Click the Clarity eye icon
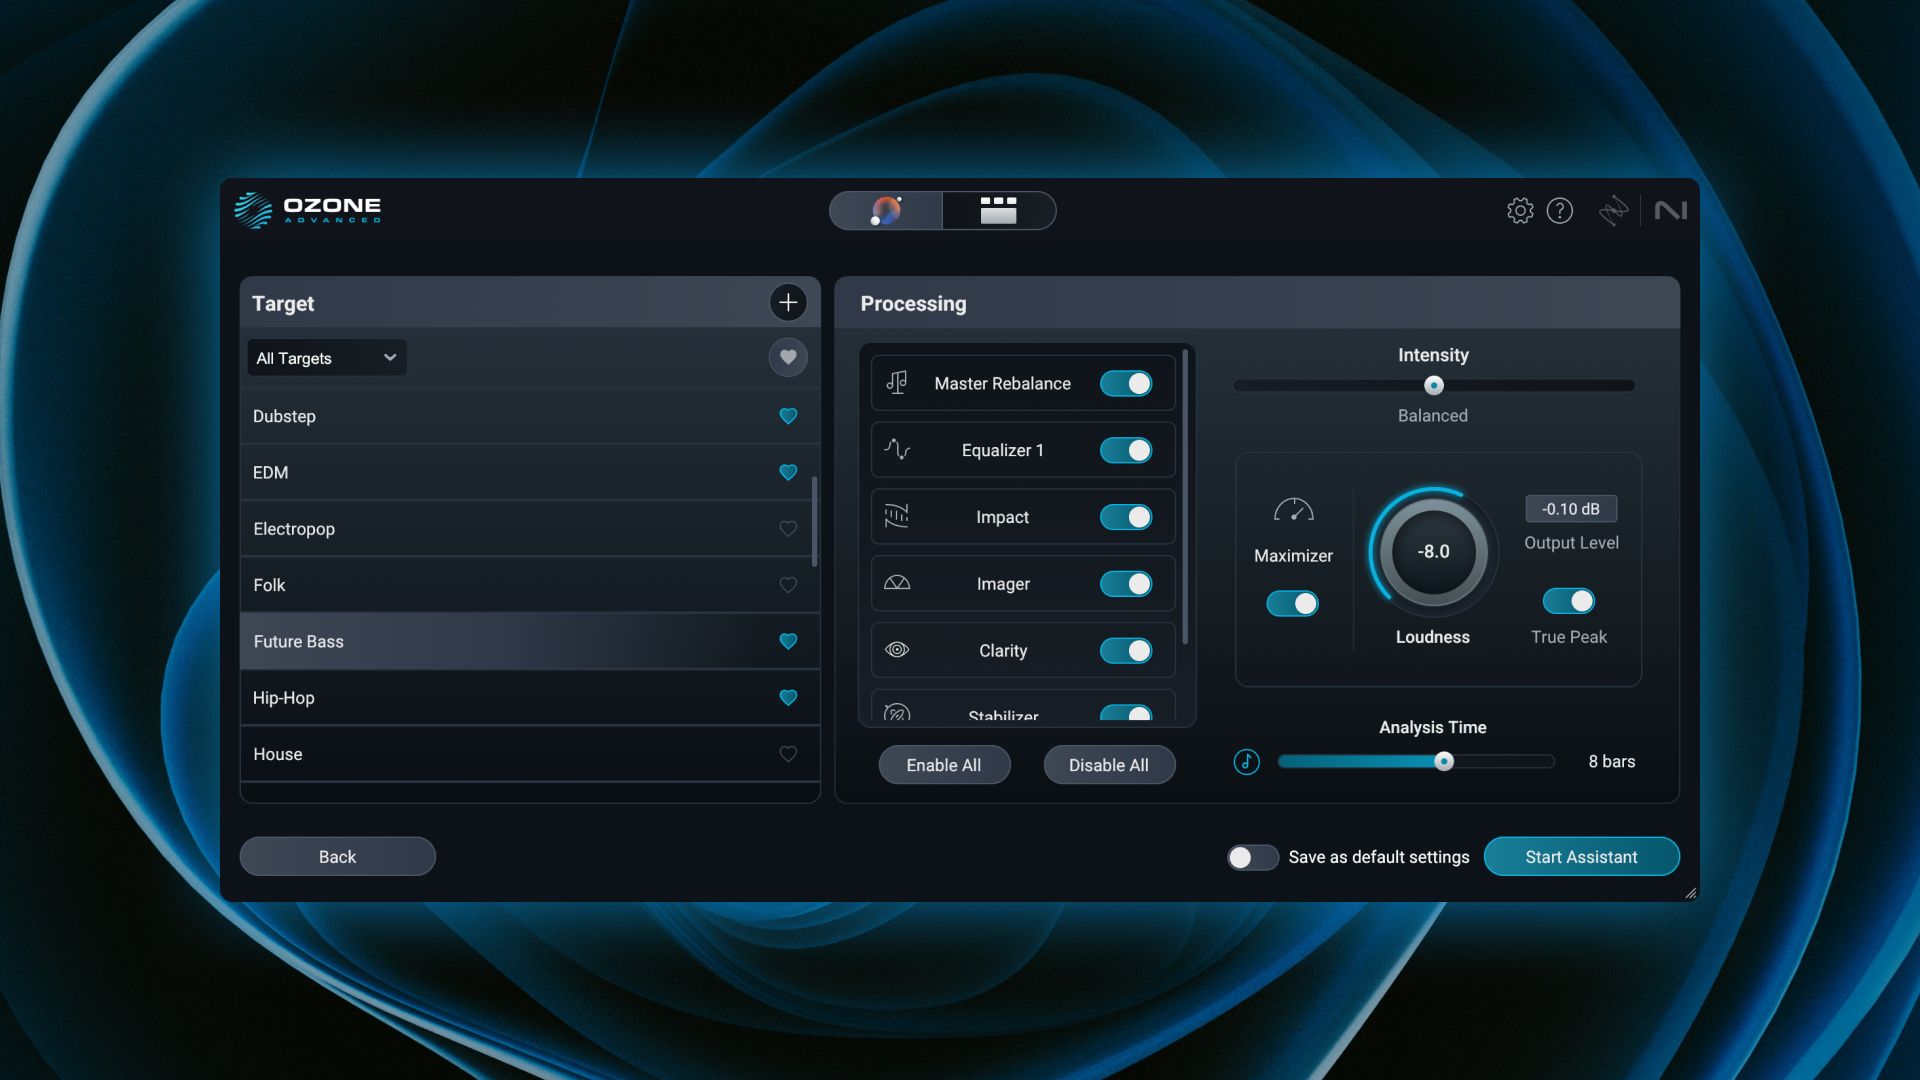The height and width of the screenshot is (1080, 1920). tap(897, 650)
